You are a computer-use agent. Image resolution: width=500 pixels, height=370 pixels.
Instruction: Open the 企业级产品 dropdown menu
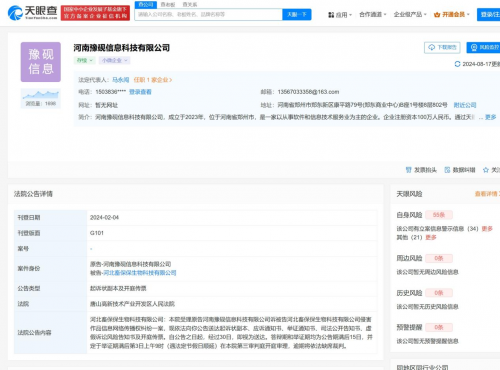[x=410, y=14]
